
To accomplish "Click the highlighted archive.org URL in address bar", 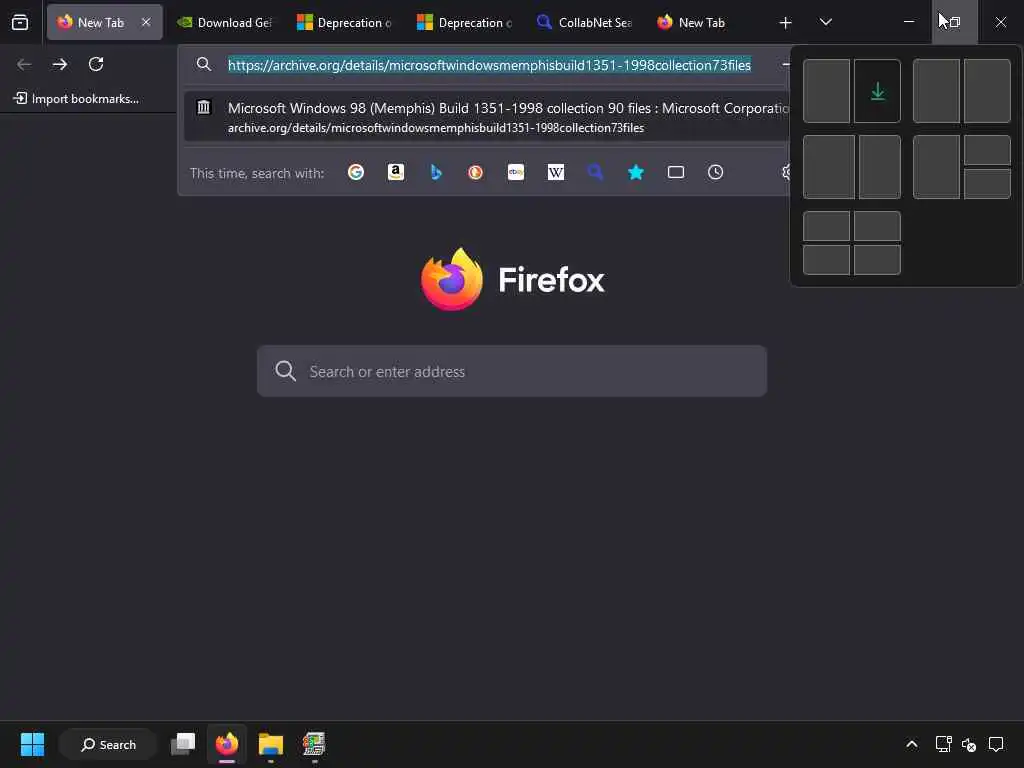I will [x=489, y=65].
